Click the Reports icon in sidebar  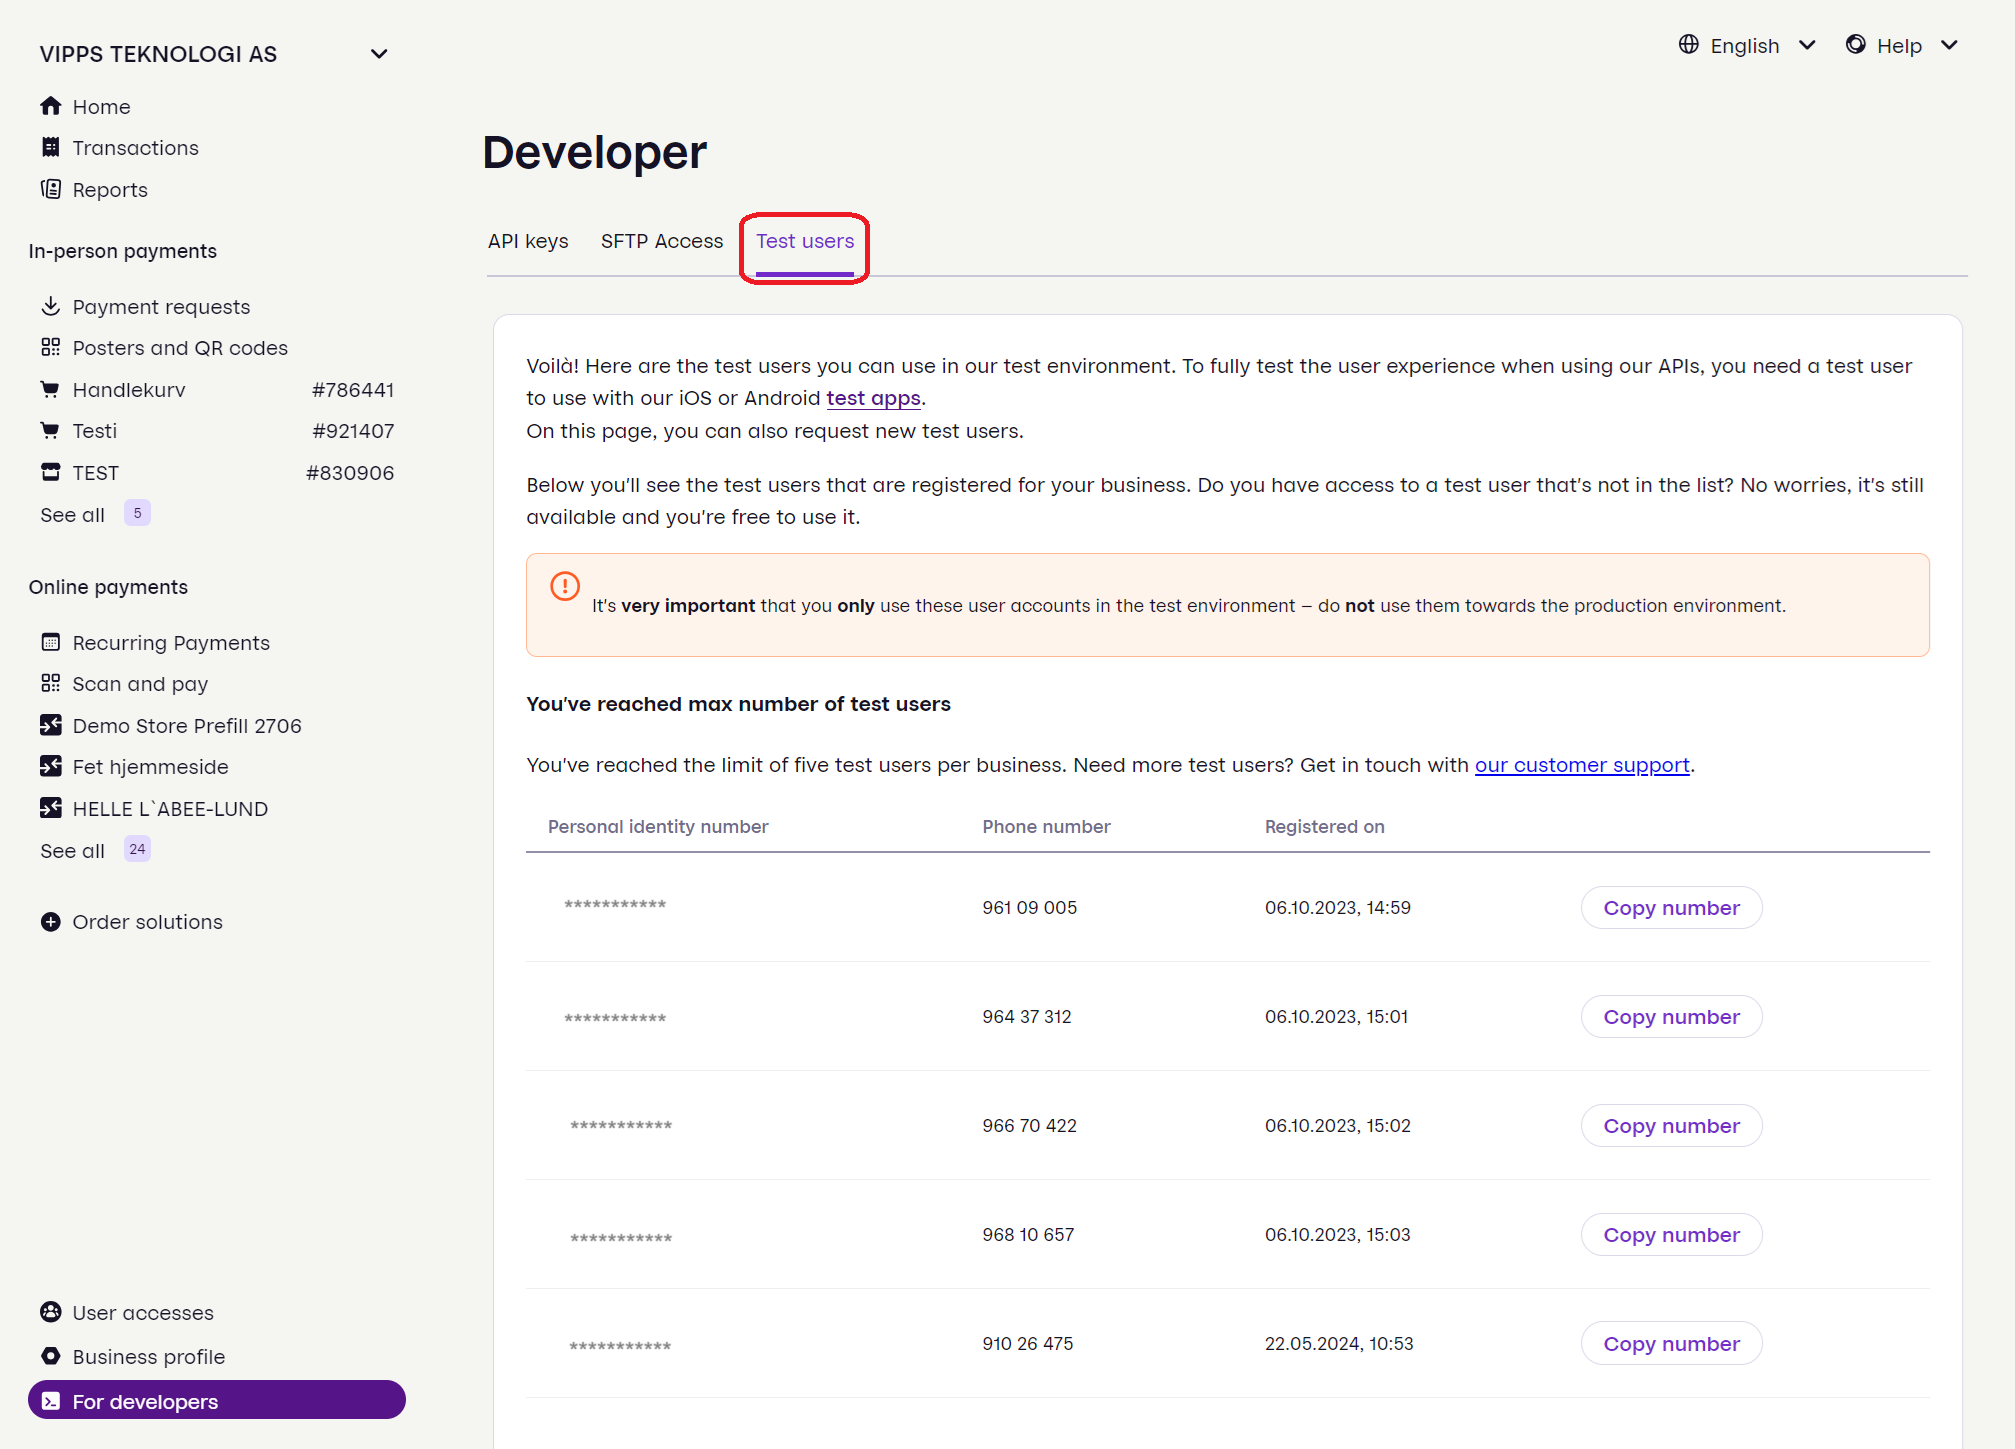pyautogui.click(x=50, y=188)
